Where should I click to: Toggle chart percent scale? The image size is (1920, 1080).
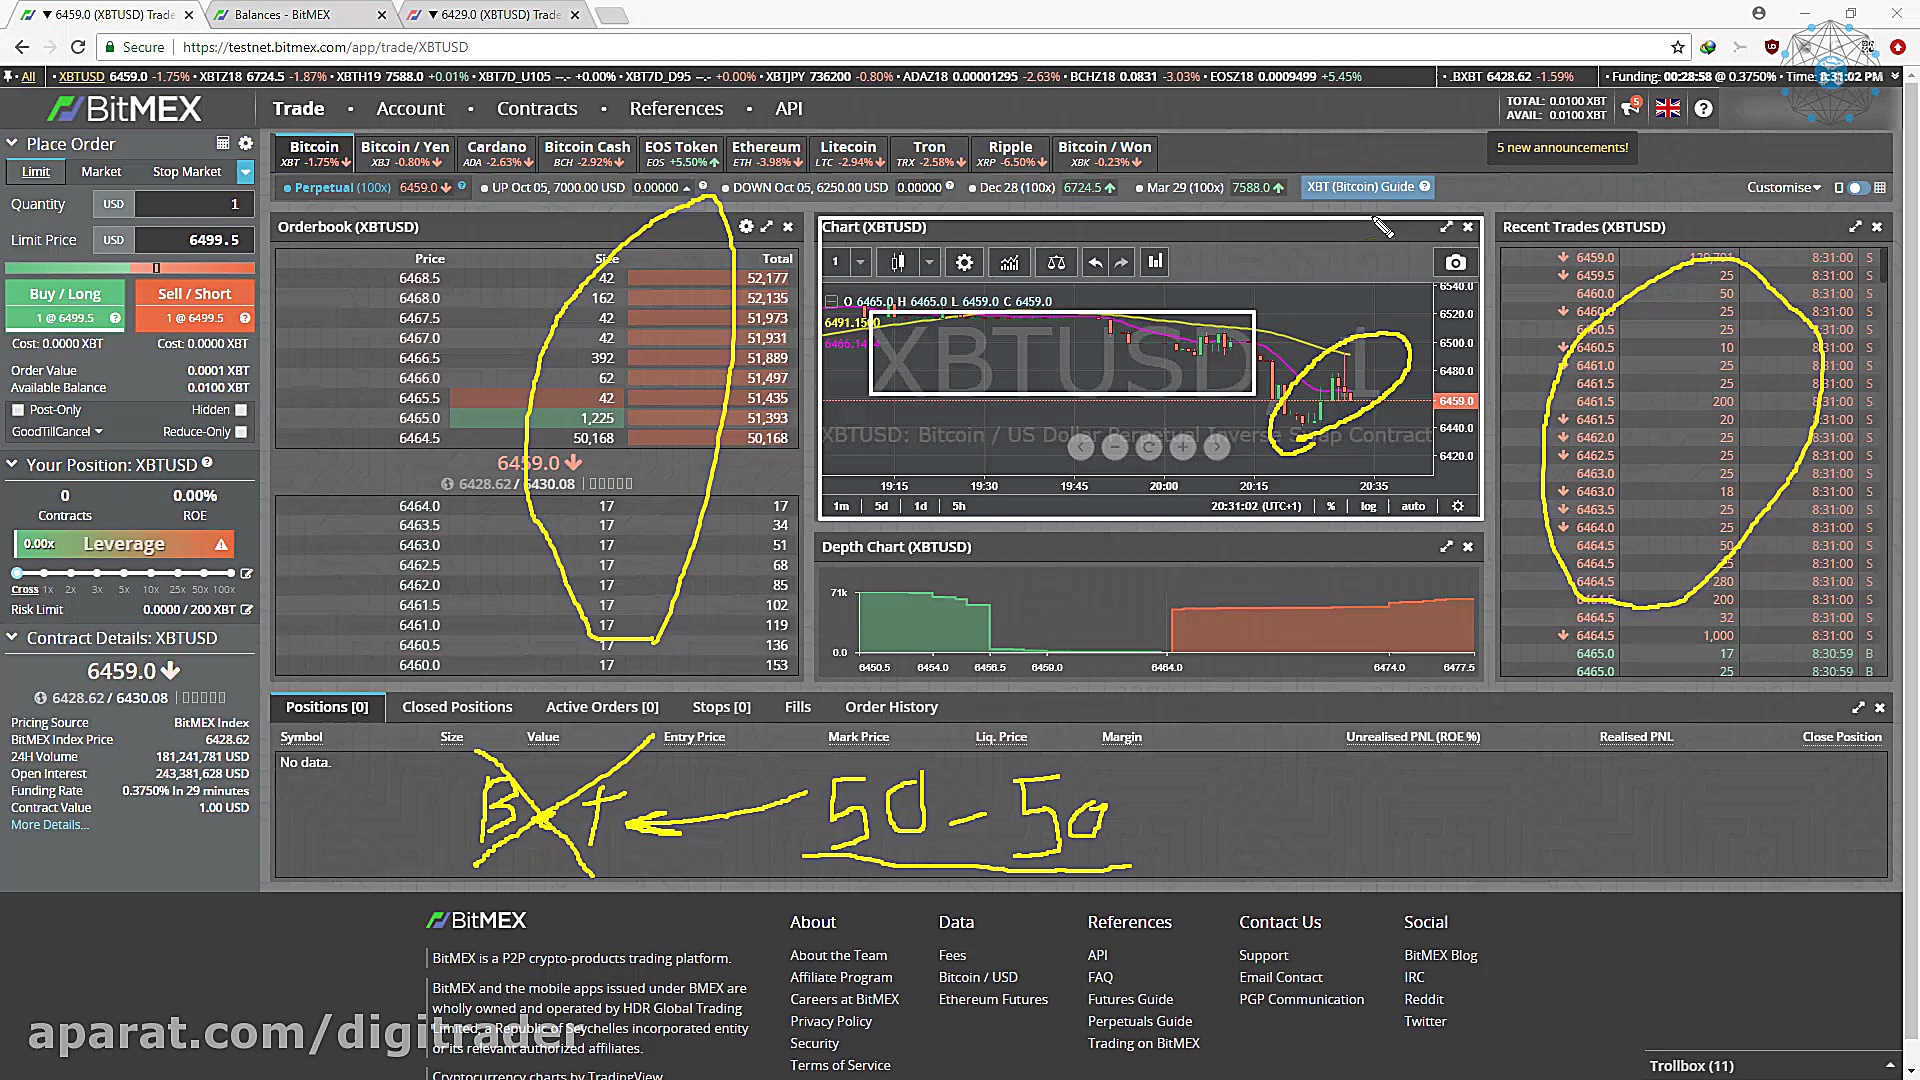click(x=1331, y=506)
